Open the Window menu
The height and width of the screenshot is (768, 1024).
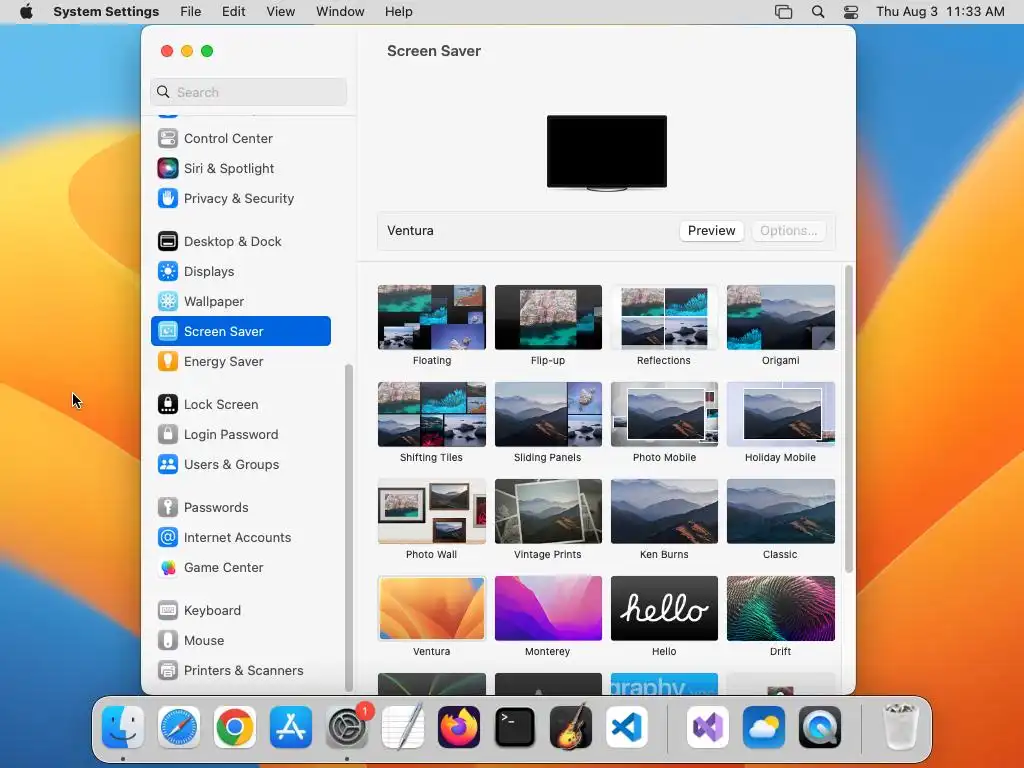pyautogui.click(x=340, y=12)
